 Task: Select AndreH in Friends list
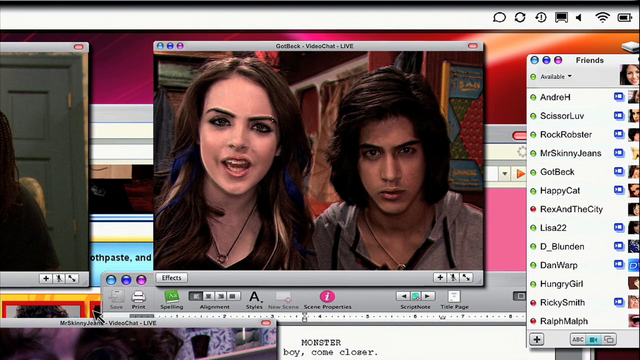pos(555,97)
